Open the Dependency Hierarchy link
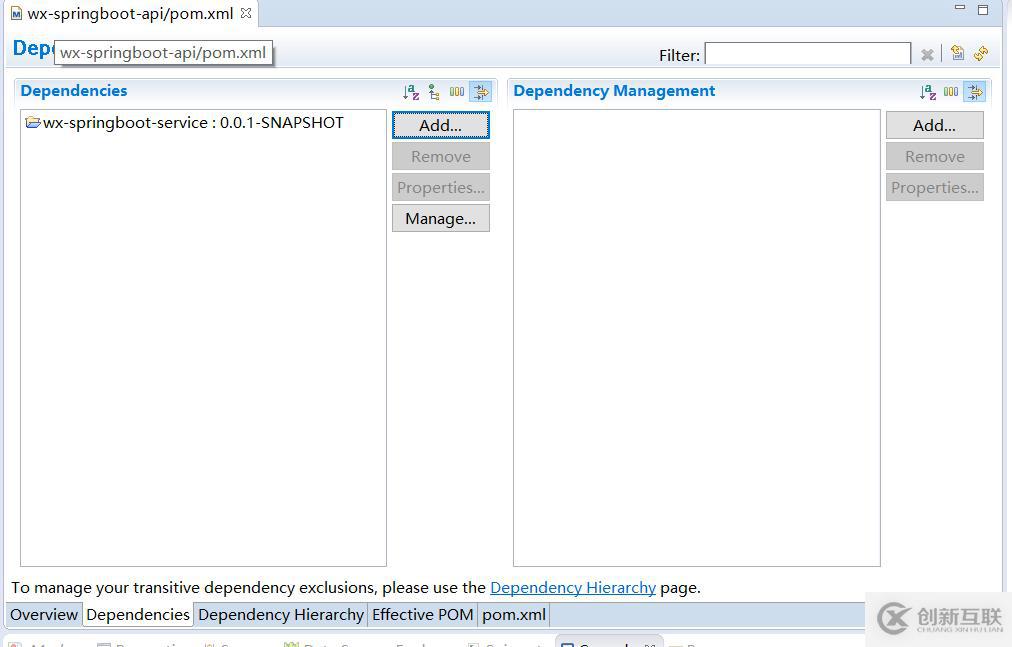1012x647 pixels. (x=573, y=588)
